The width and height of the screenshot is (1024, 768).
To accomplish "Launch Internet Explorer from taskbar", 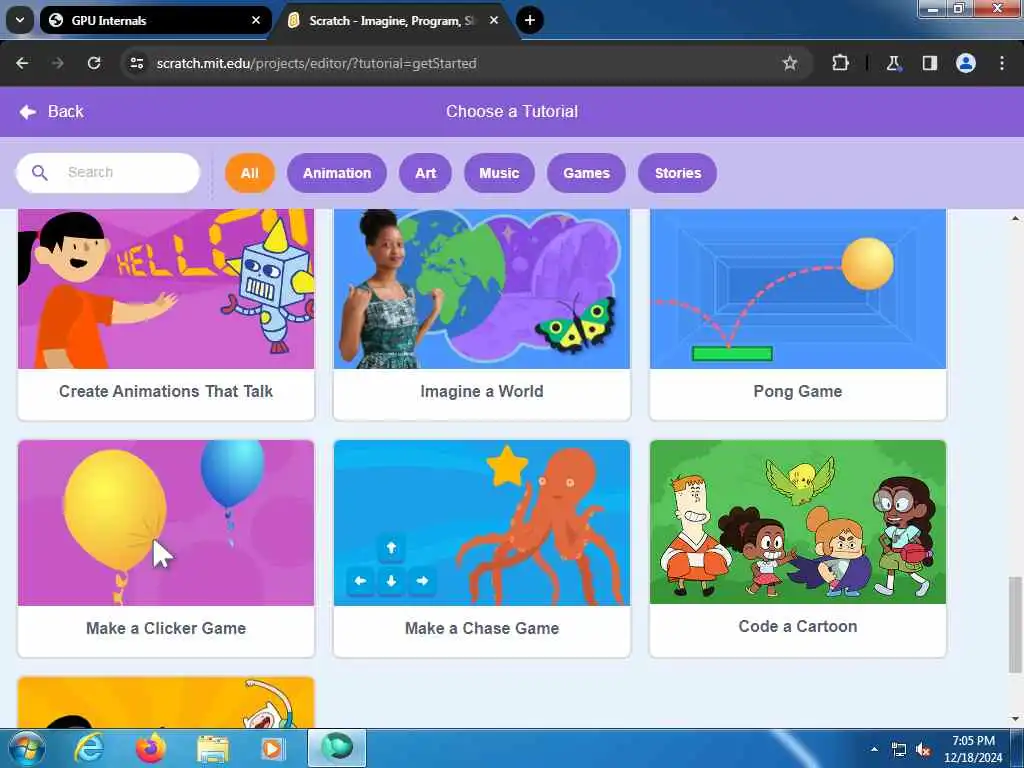I will (x=89, y=748).
